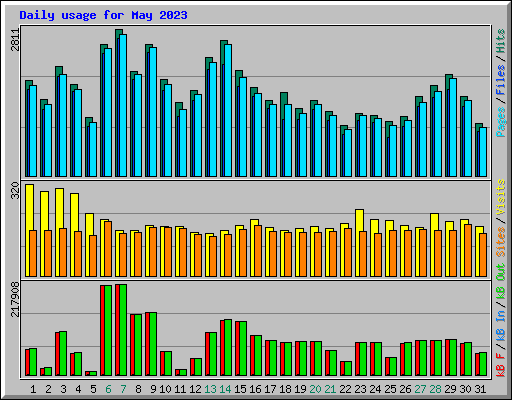Click the cyan pages bar for day 5
512x400 pixels.
(x=93, y=149)
